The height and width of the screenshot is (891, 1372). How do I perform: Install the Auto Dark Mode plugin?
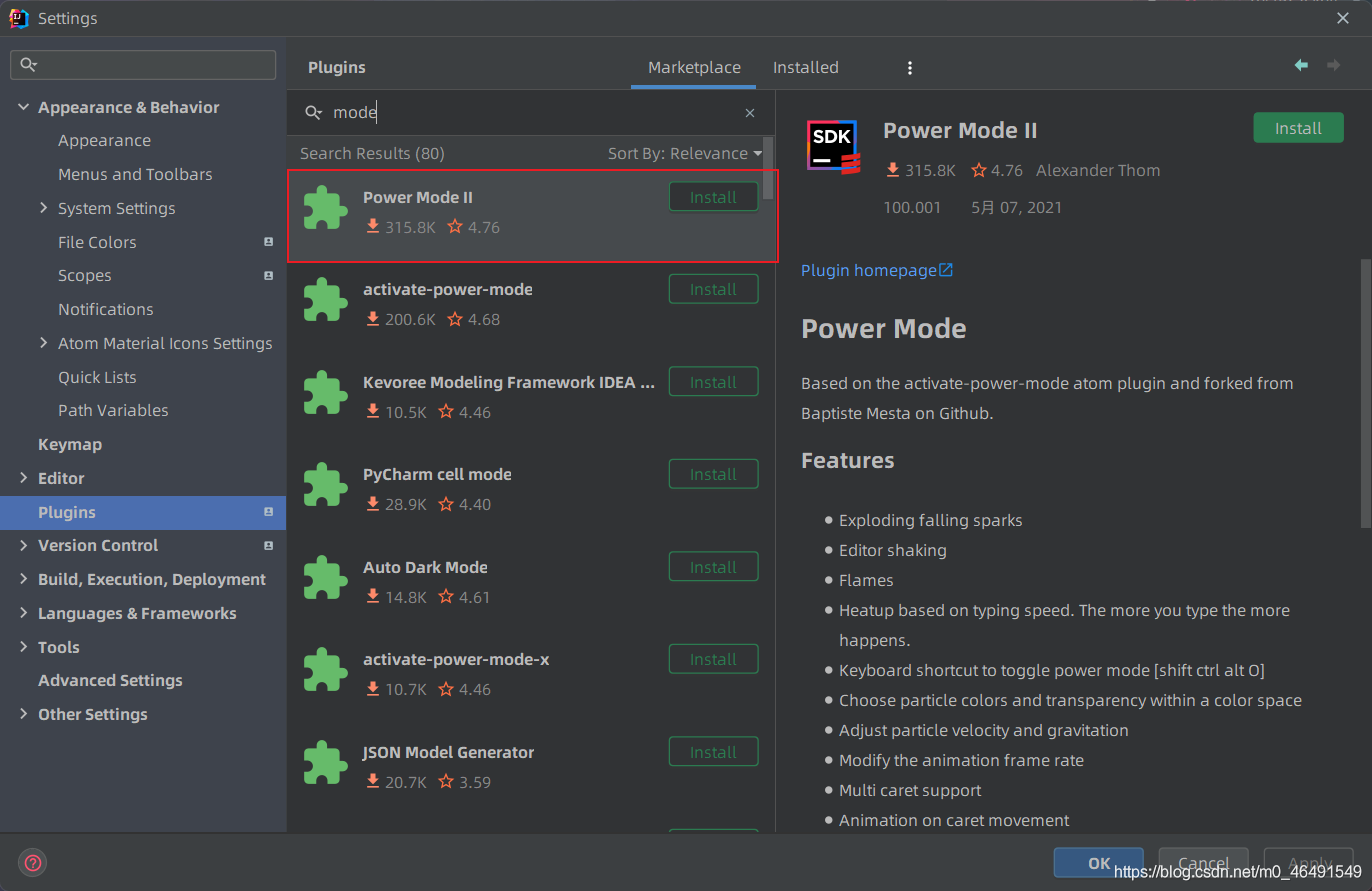[713, 567]
